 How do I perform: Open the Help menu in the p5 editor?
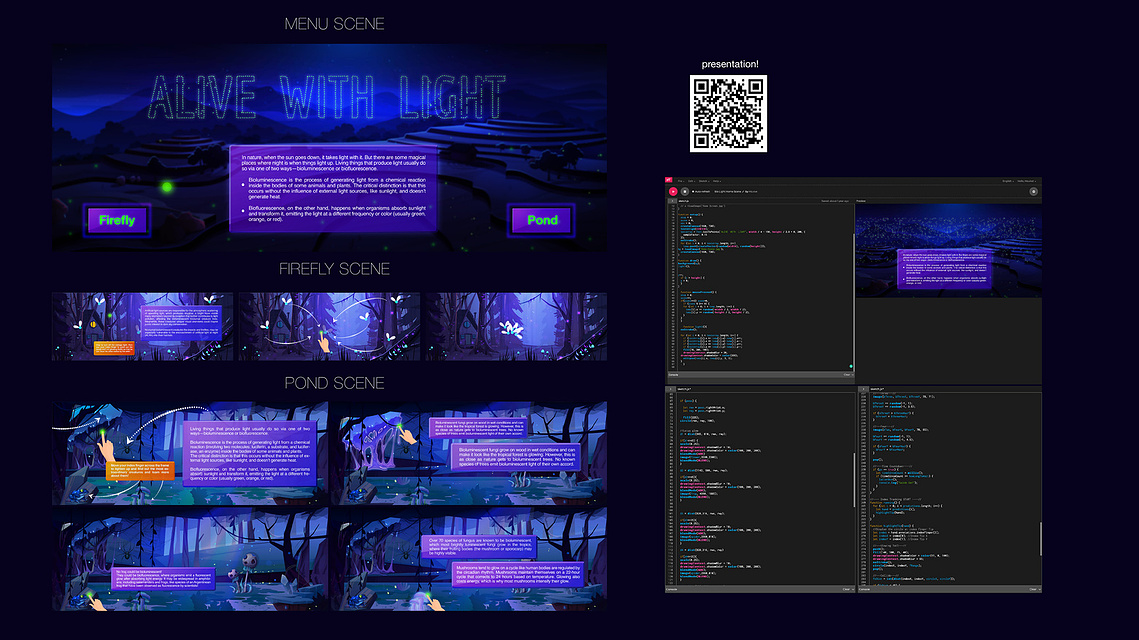(716, 181)
